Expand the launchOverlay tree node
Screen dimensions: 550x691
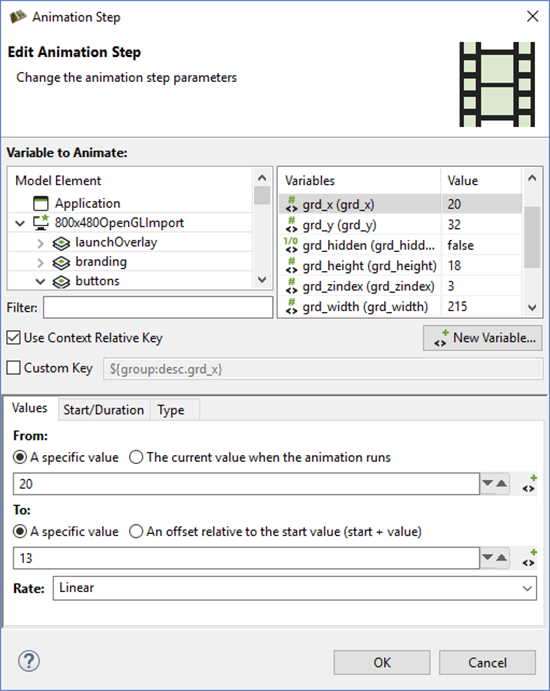41,243
